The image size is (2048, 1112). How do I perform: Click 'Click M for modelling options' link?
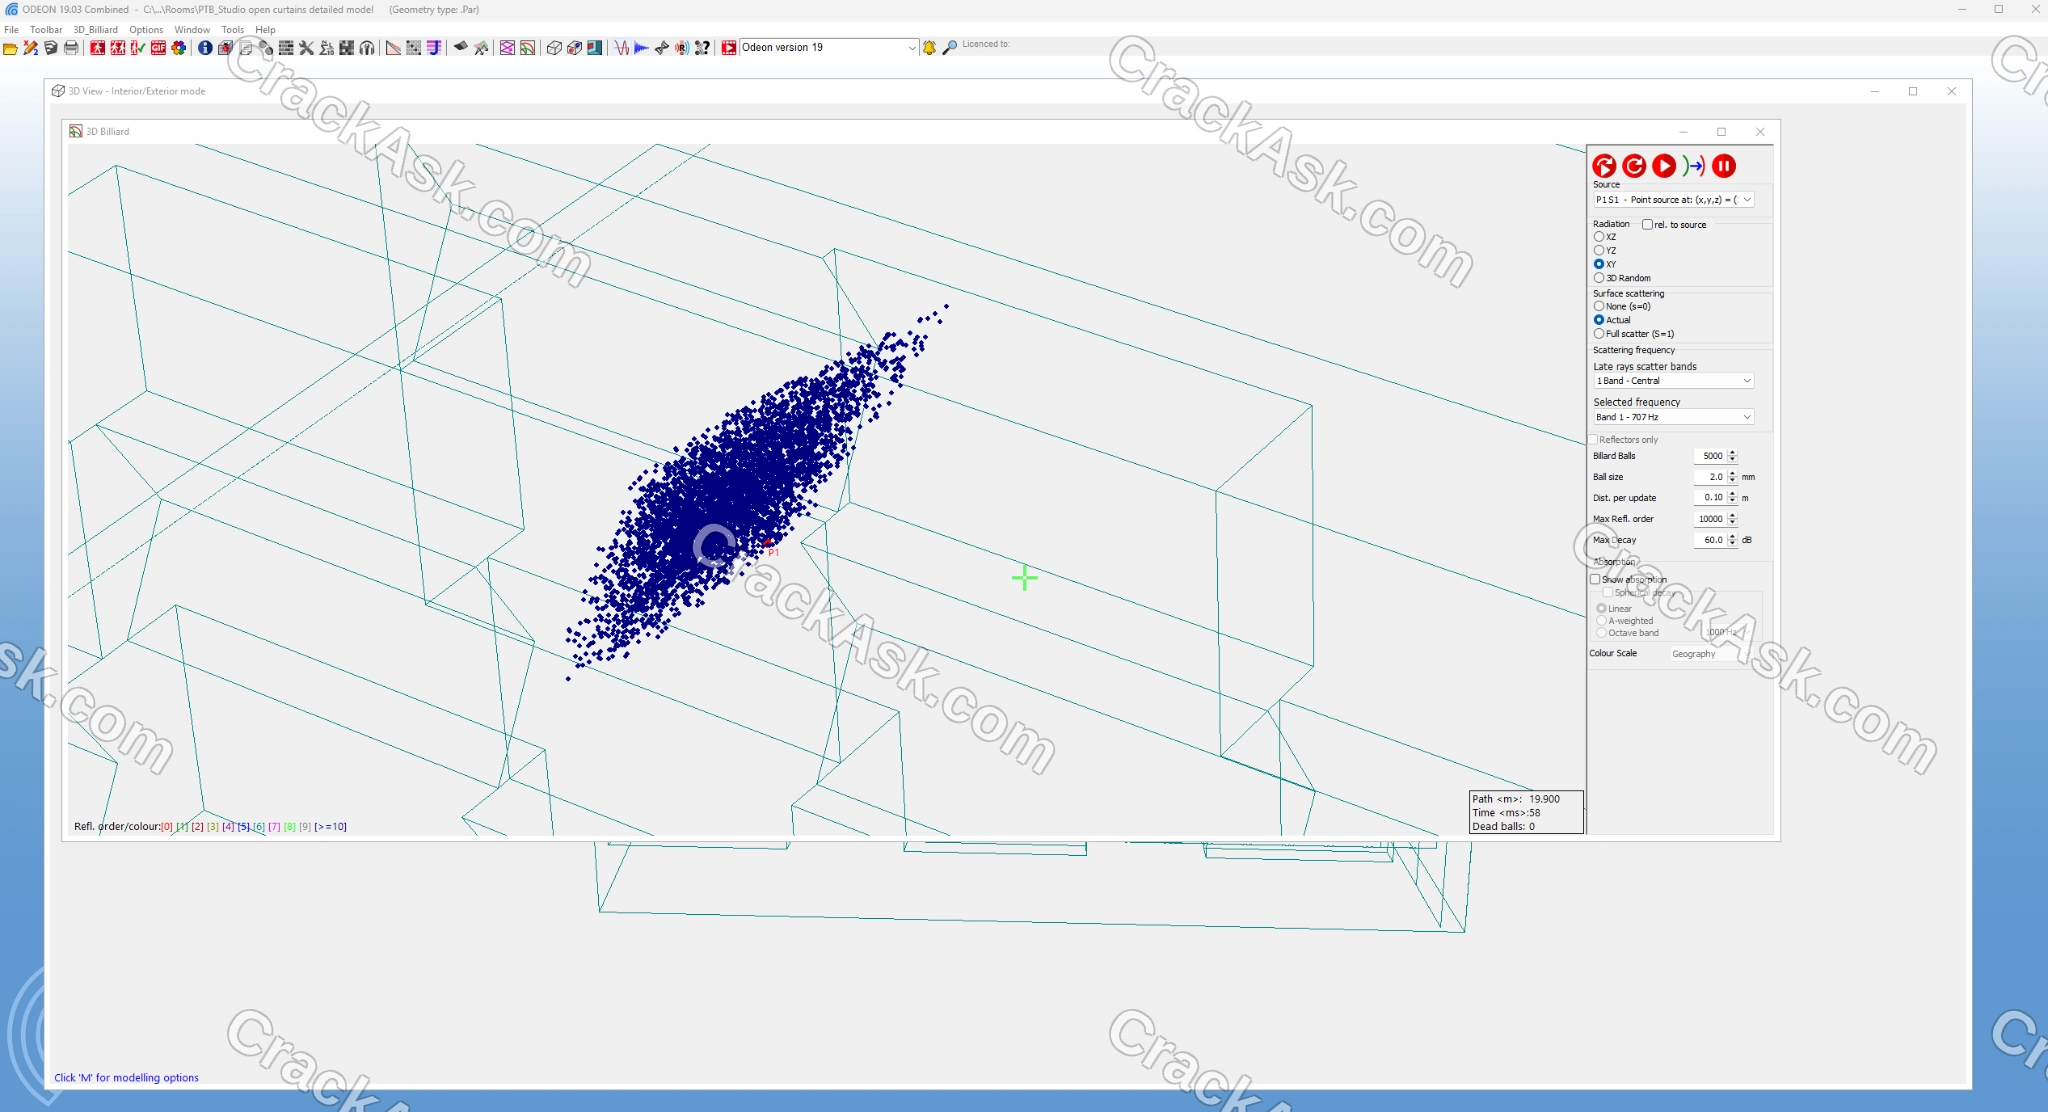(126, 1078)
